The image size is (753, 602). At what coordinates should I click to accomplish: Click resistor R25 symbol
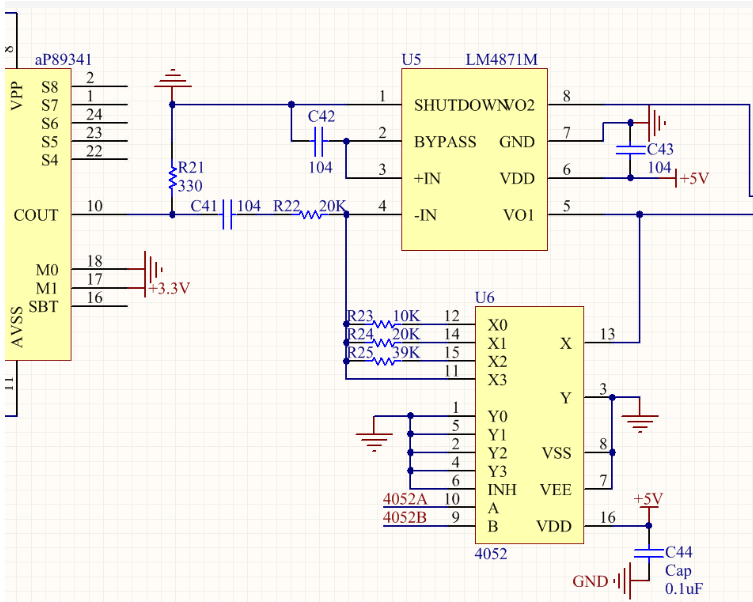[x=383, y=361]
